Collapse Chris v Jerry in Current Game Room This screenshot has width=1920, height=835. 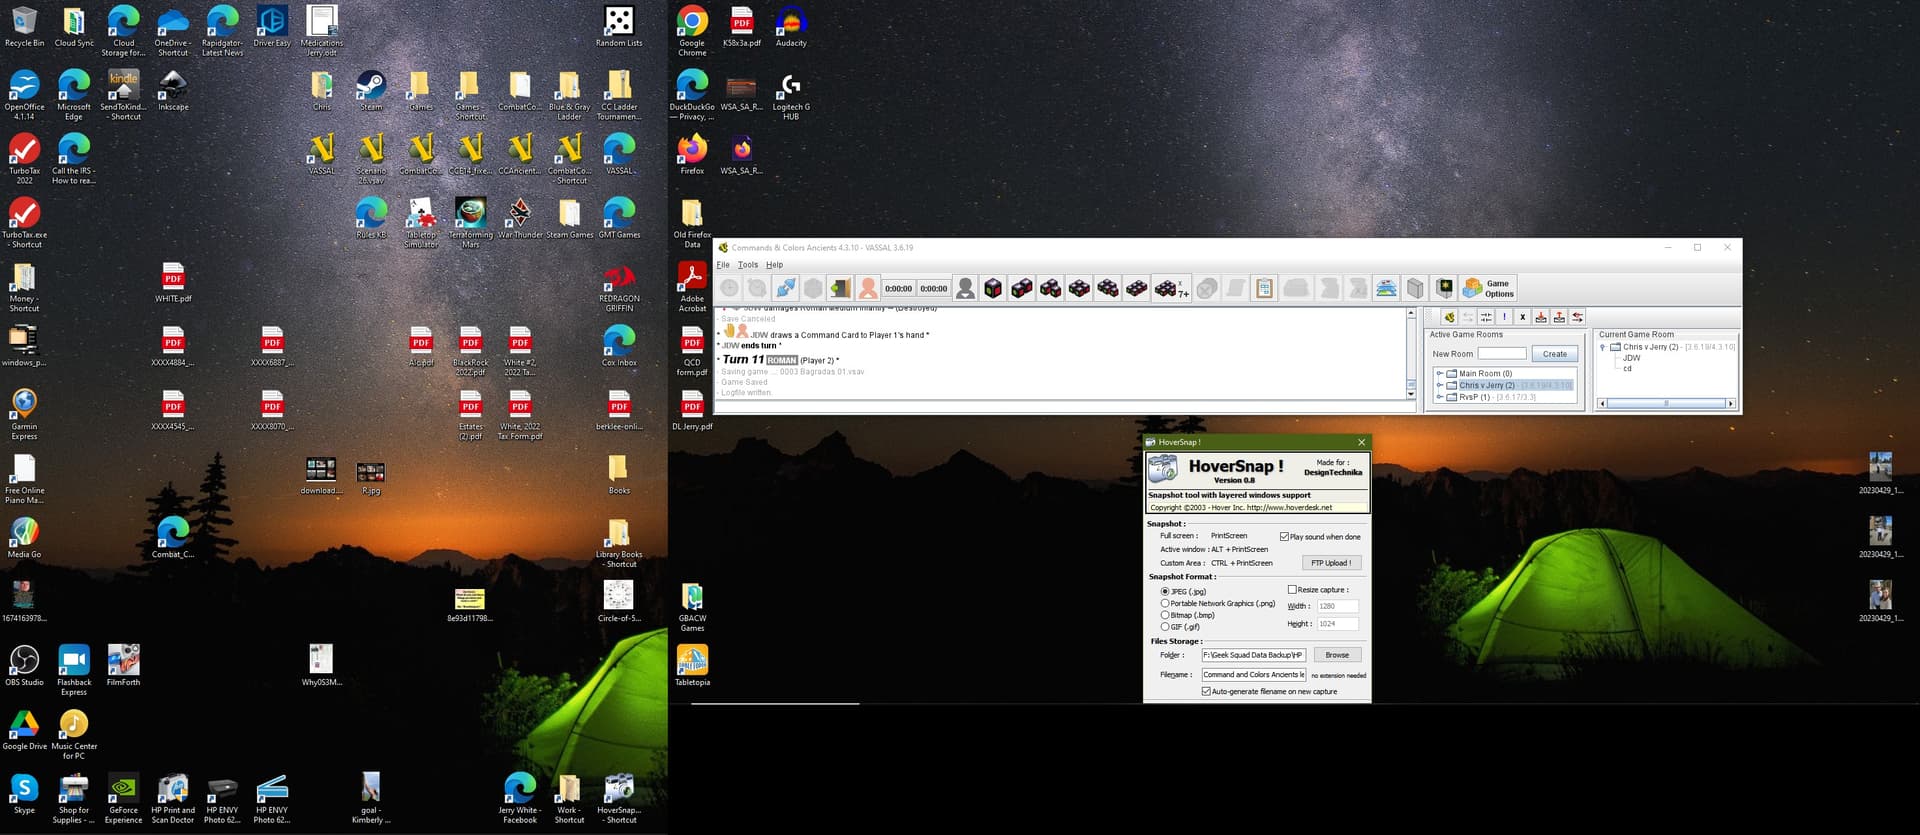coord(1603,347)
